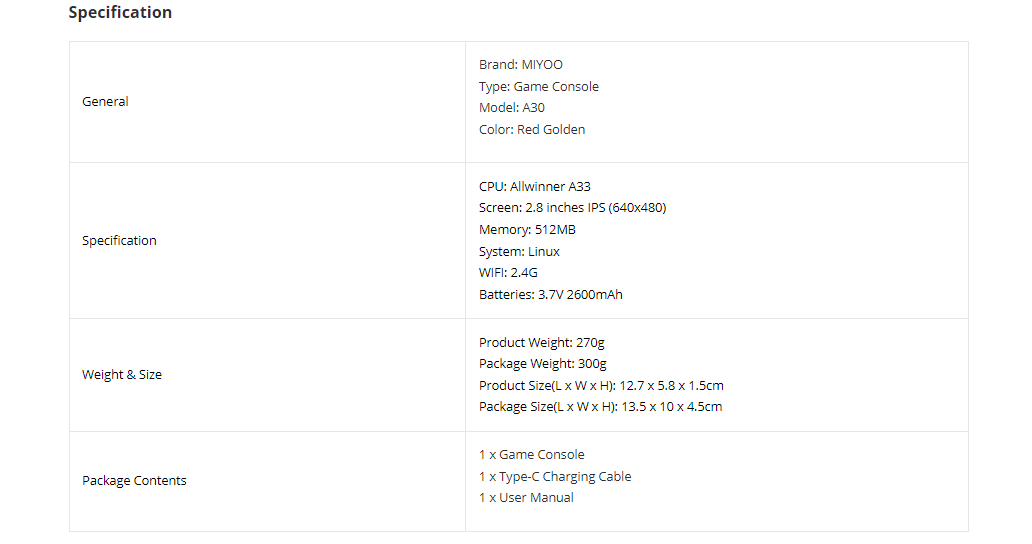1032x544 pixels.
Task: Click 1 x Type-C Charging Cable text
Action: click(555, 476)
